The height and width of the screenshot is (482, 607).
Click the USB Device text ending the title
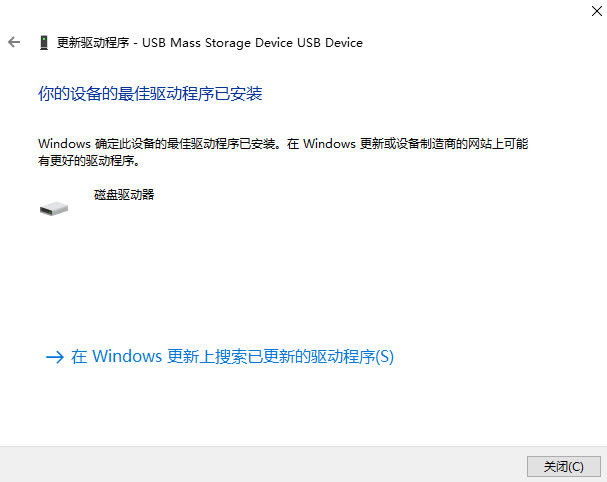point(330,43)
